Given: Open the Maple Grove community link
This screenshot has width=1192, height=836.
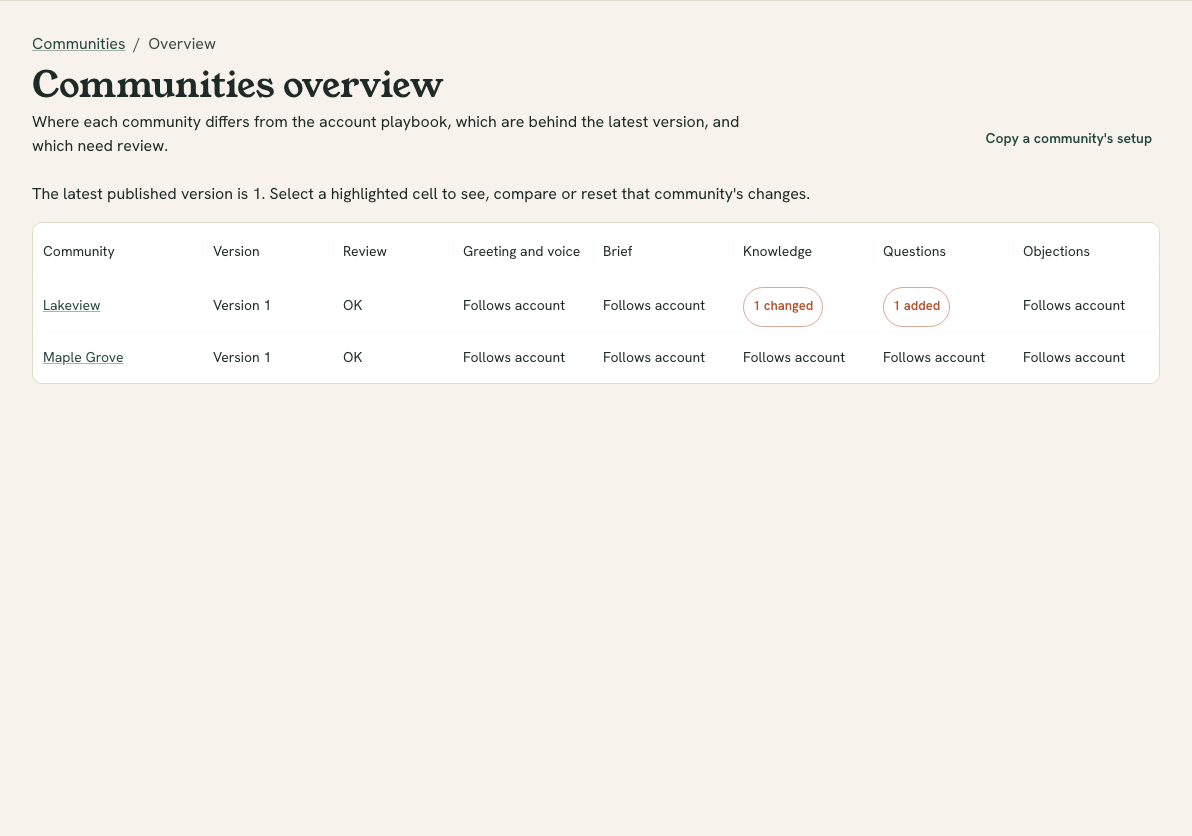Looking at the screenshot, I should (83, 357).
